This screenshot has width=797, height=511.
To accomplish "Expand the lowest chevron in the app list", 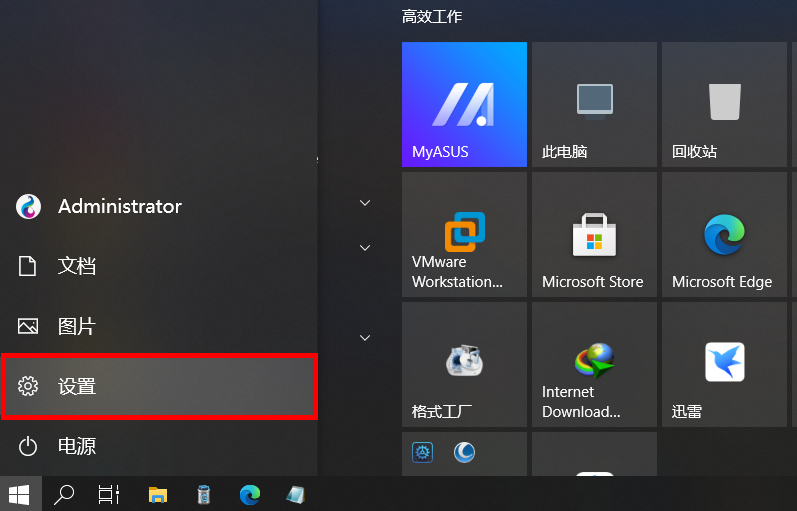I will coord(365,338).
